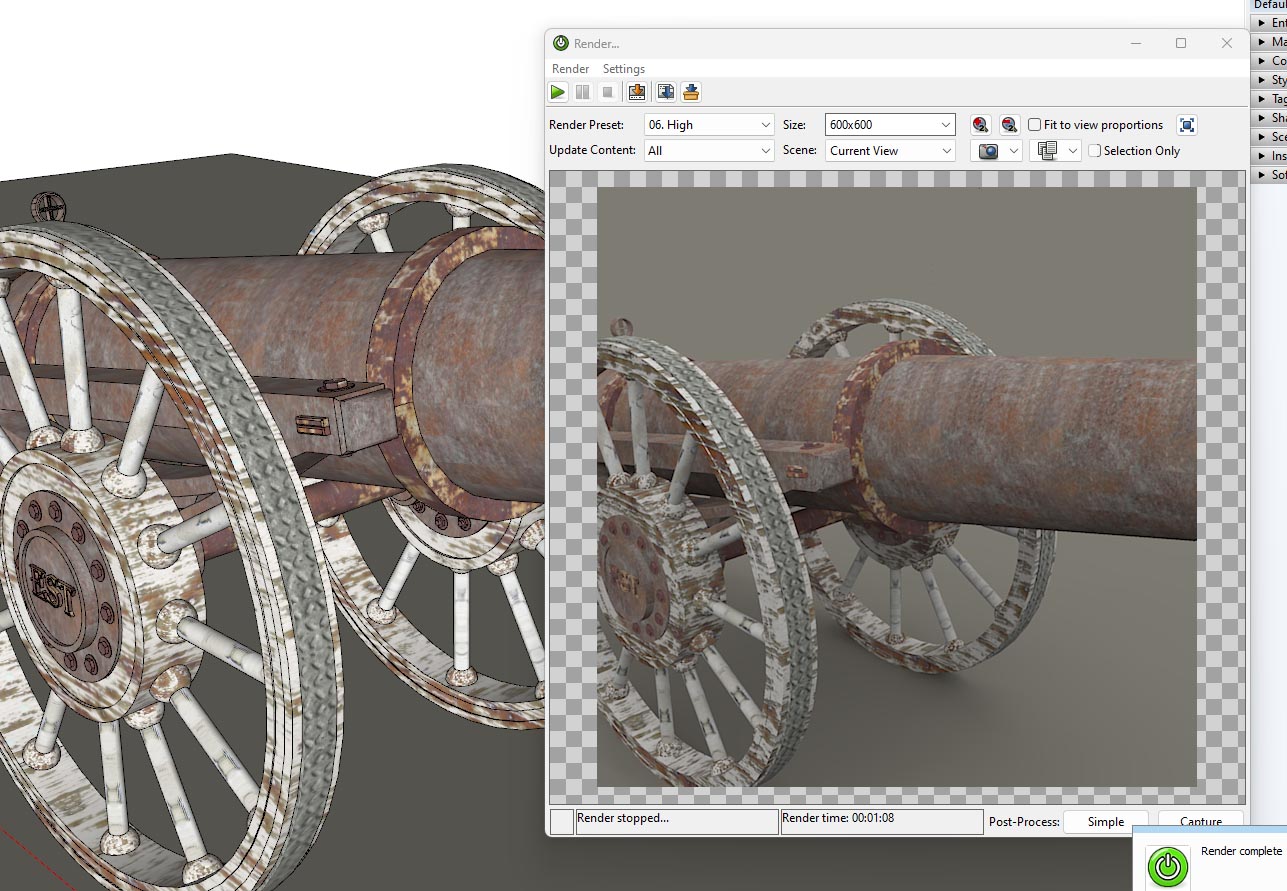Screen dimensions: 1287x891
Task: Enable Fit to view proportions checkbox
Action: pyautogui.click(x=1035, y=125)
